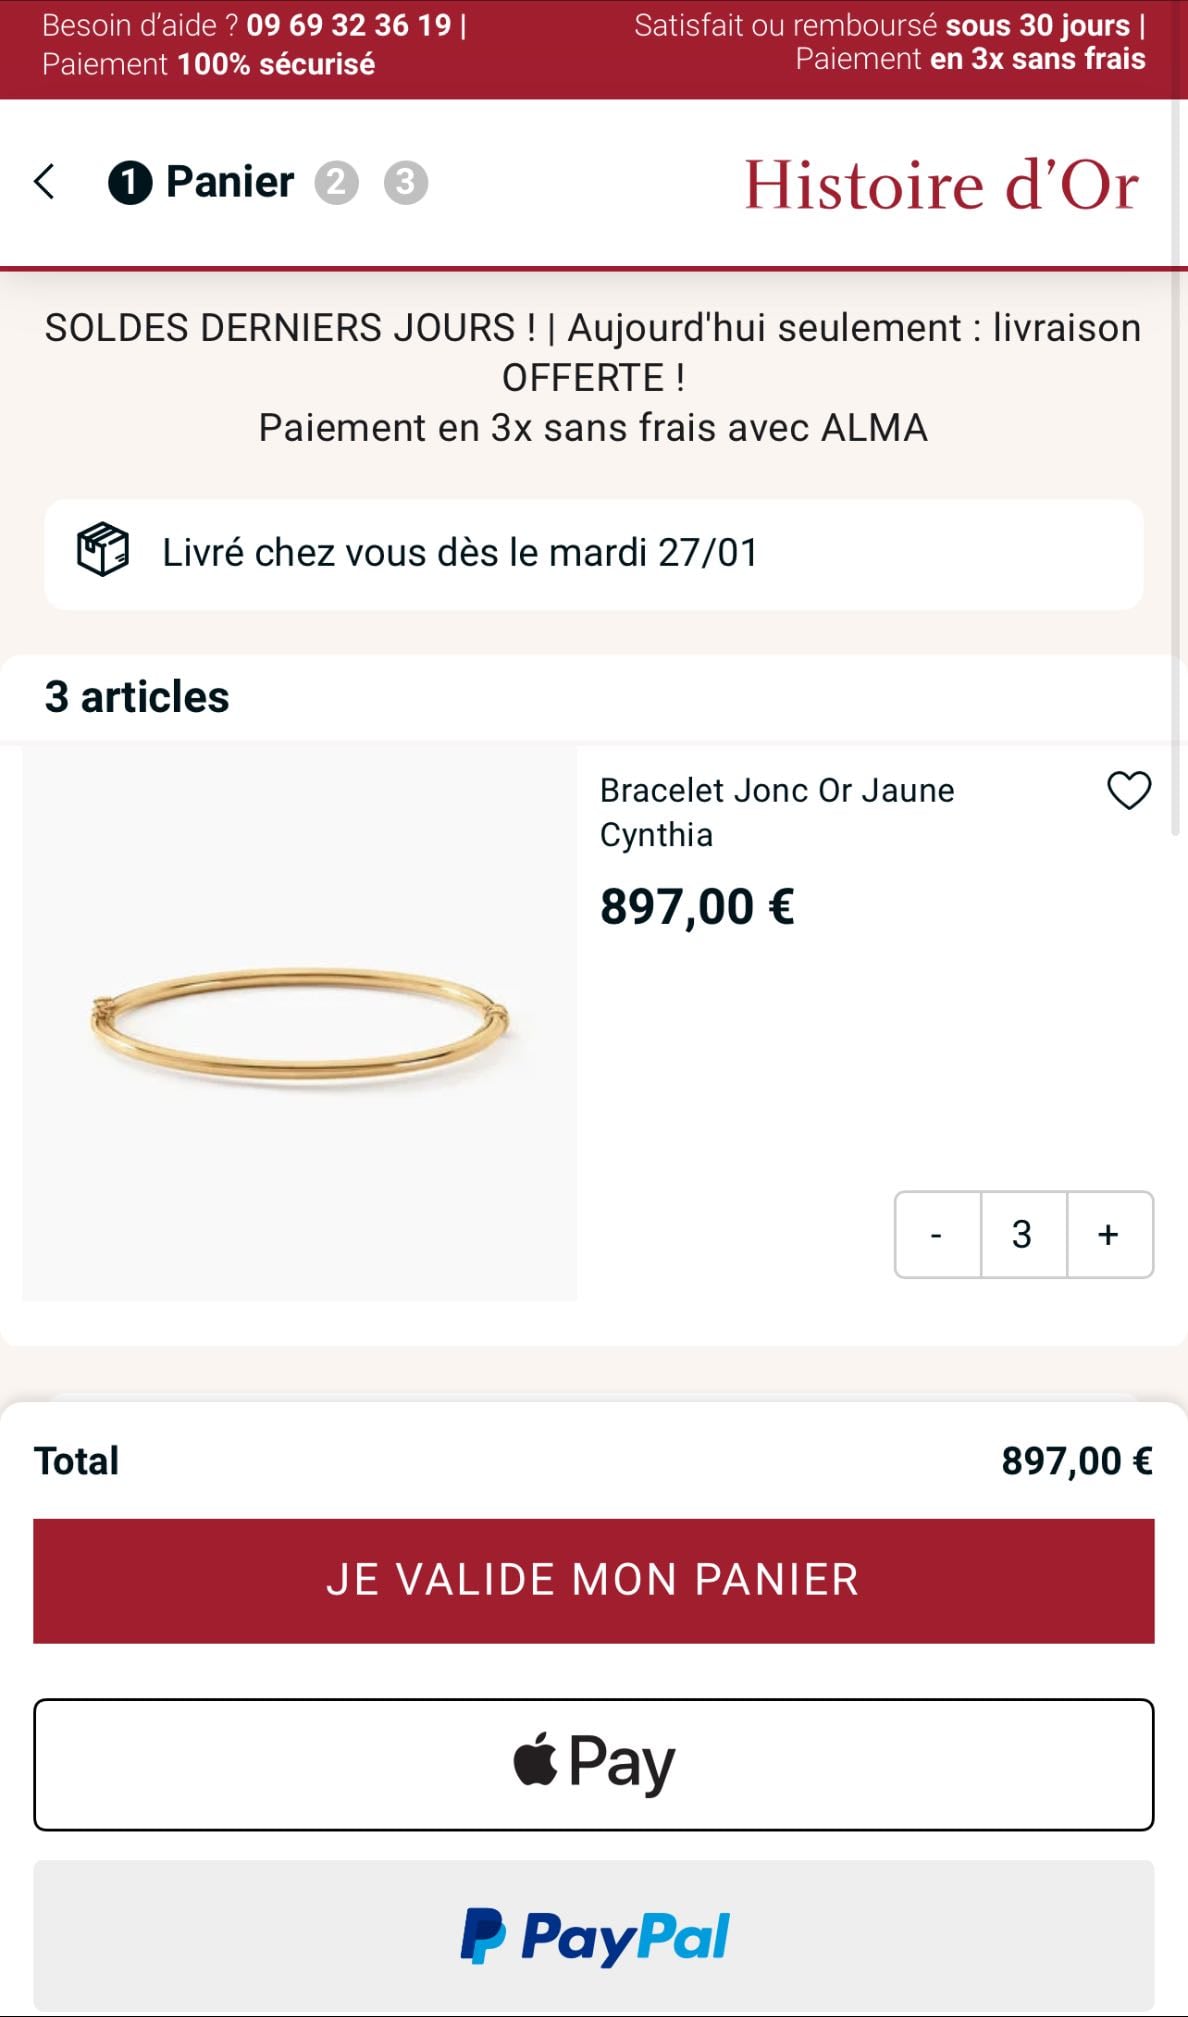Open the Livré chez vous delivery banner
Image resolution: width=1188 pixels, height=2017 pixels.
point(594,554)
